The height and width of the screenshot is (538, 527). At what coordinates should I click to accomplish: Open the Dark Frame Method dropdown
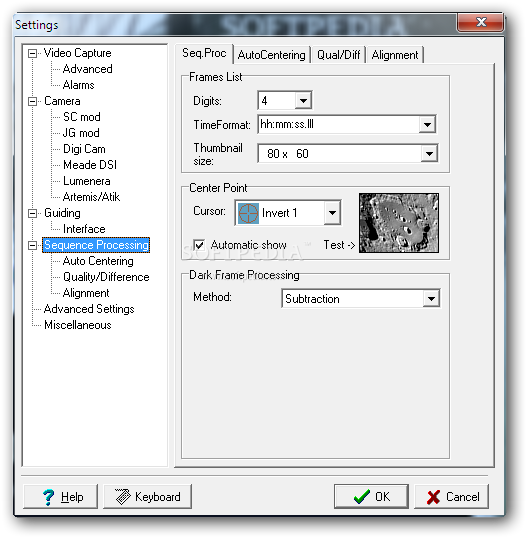pyautogui.click(x=431, y=299)
